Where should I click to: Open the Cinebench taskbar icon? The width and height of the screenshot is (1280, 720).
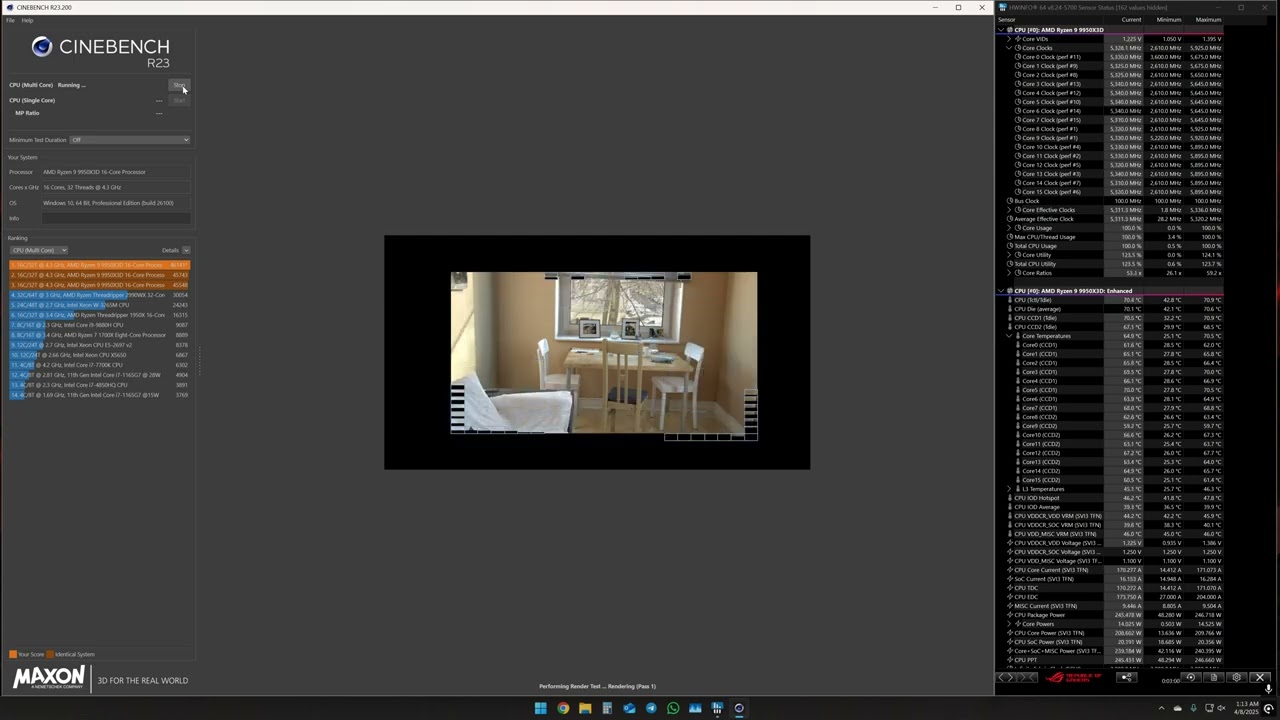point(739,708)
